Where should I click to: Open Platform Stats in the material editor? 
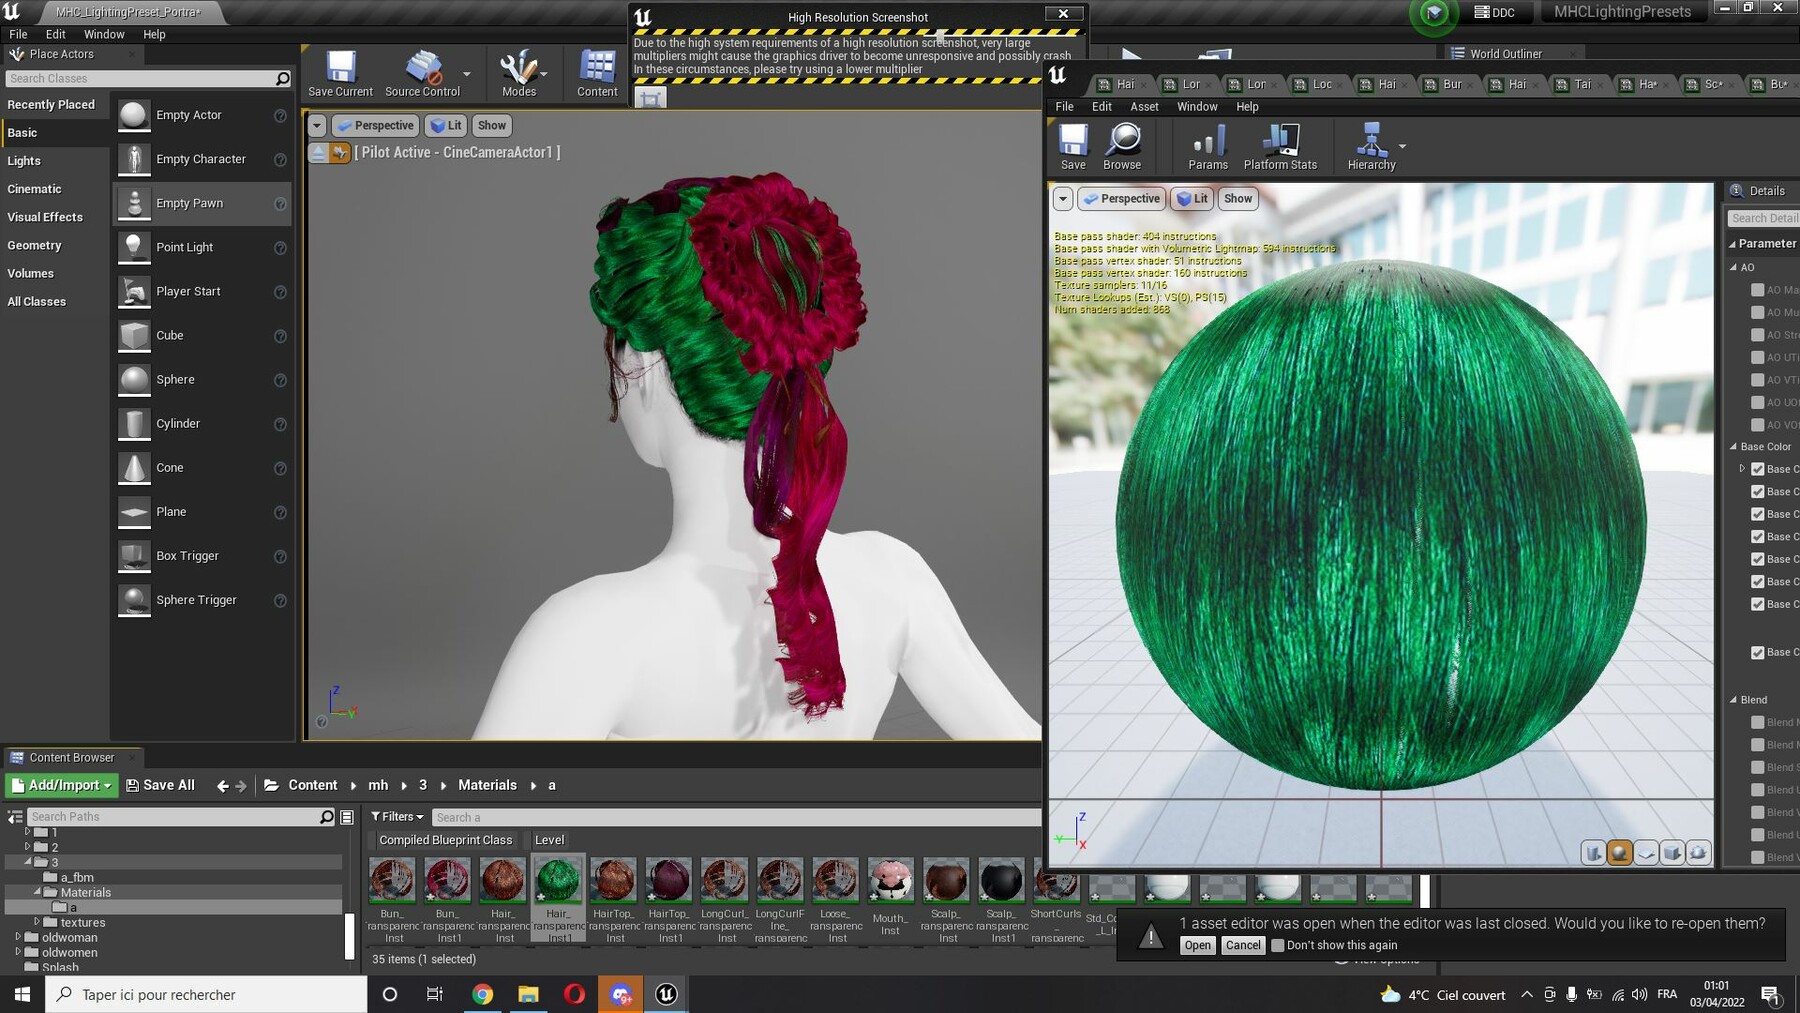[1280, 147]
